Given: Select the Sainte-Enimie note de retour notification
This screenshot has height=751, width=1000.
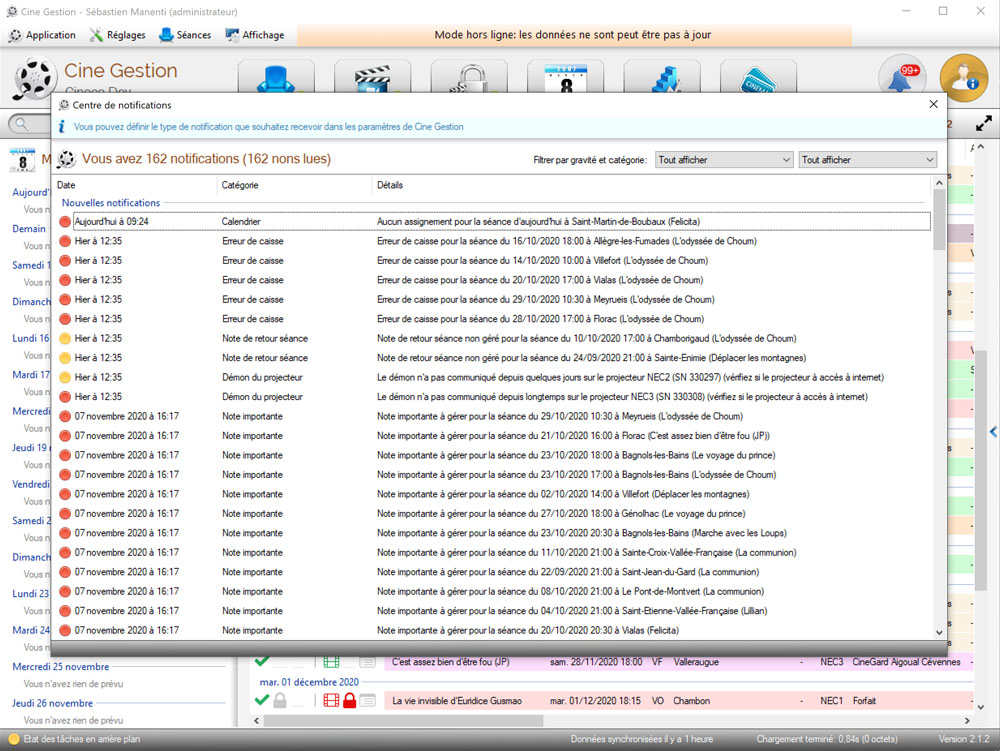Looking at the screenshot, I should click(x=494, y=358).
